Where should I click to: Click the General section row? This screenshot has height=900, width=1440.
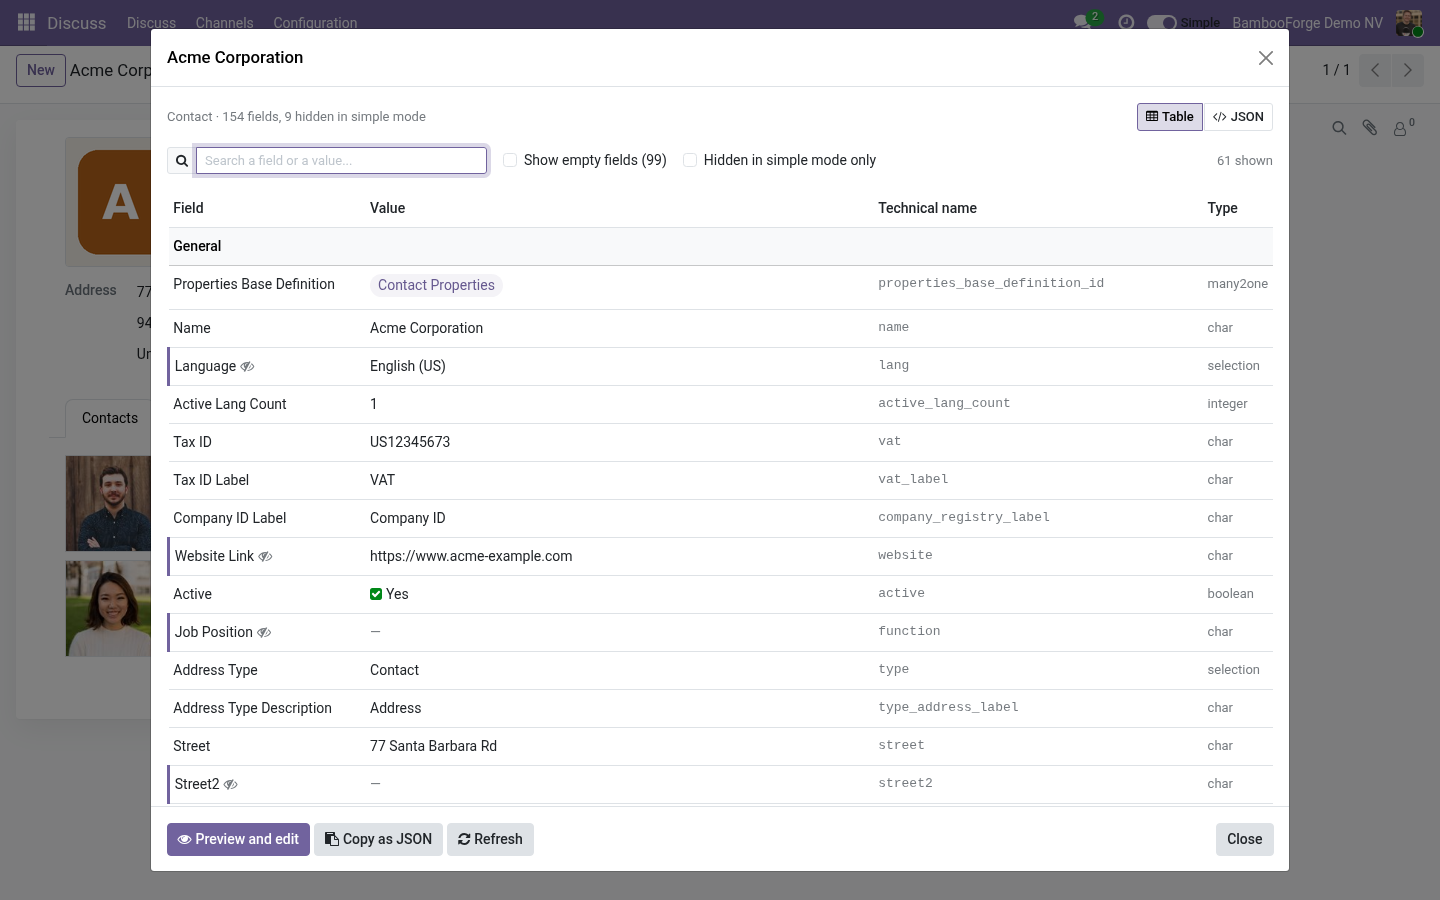coord(720,246)
